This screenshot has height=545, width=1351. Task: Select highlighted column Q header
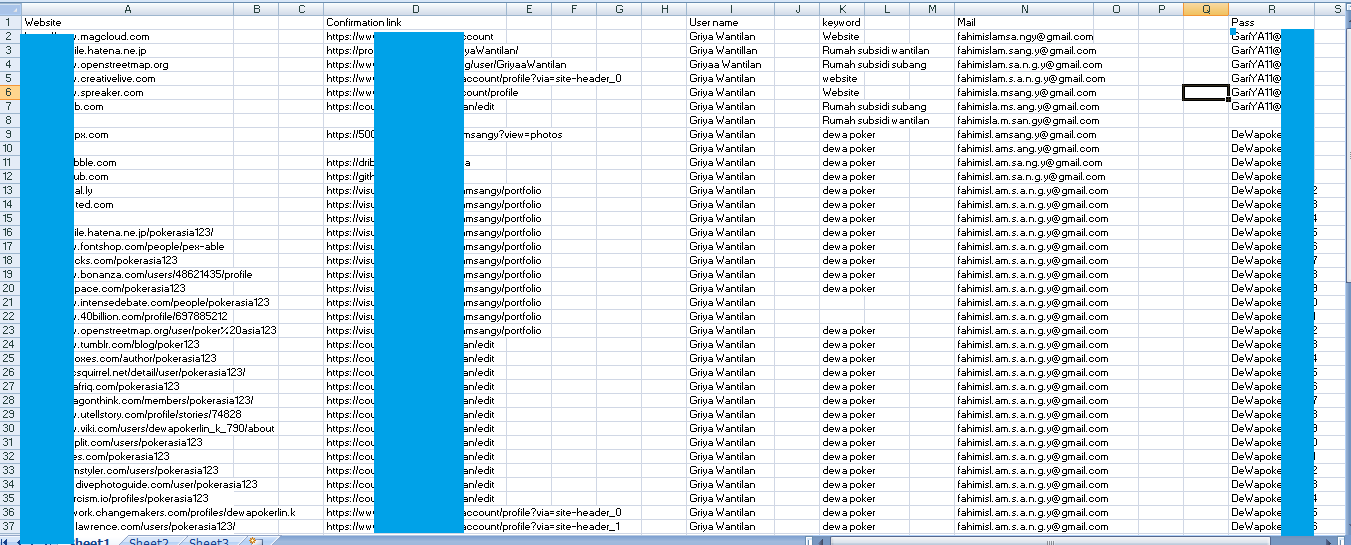[1206, 8]
